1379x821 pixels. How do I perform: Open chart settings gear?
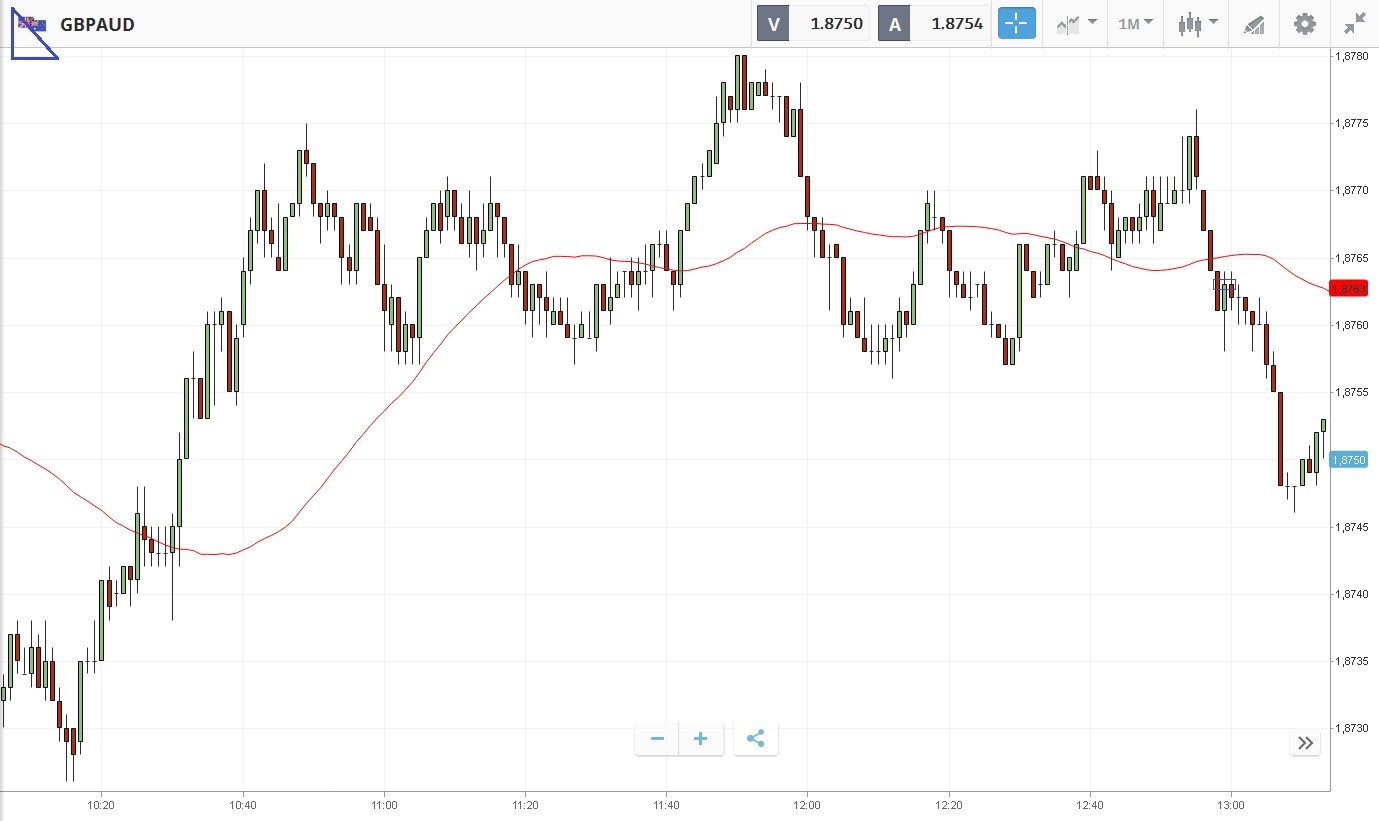[x=1305, y=23]
